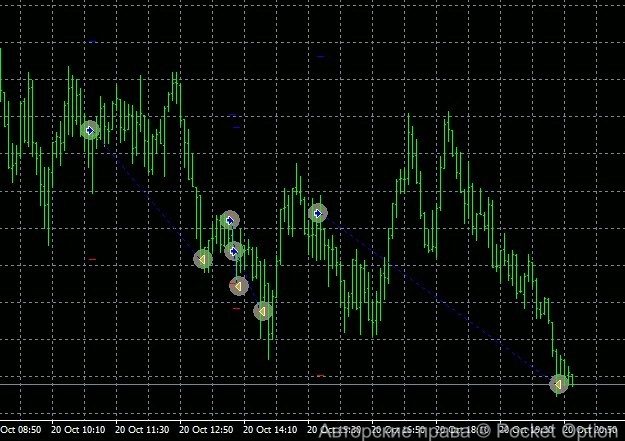Viewport: 625px width, 441px height.
Task: Select the yellow exit arrow on the horizontal price line
Action: (x=559, y=383)
